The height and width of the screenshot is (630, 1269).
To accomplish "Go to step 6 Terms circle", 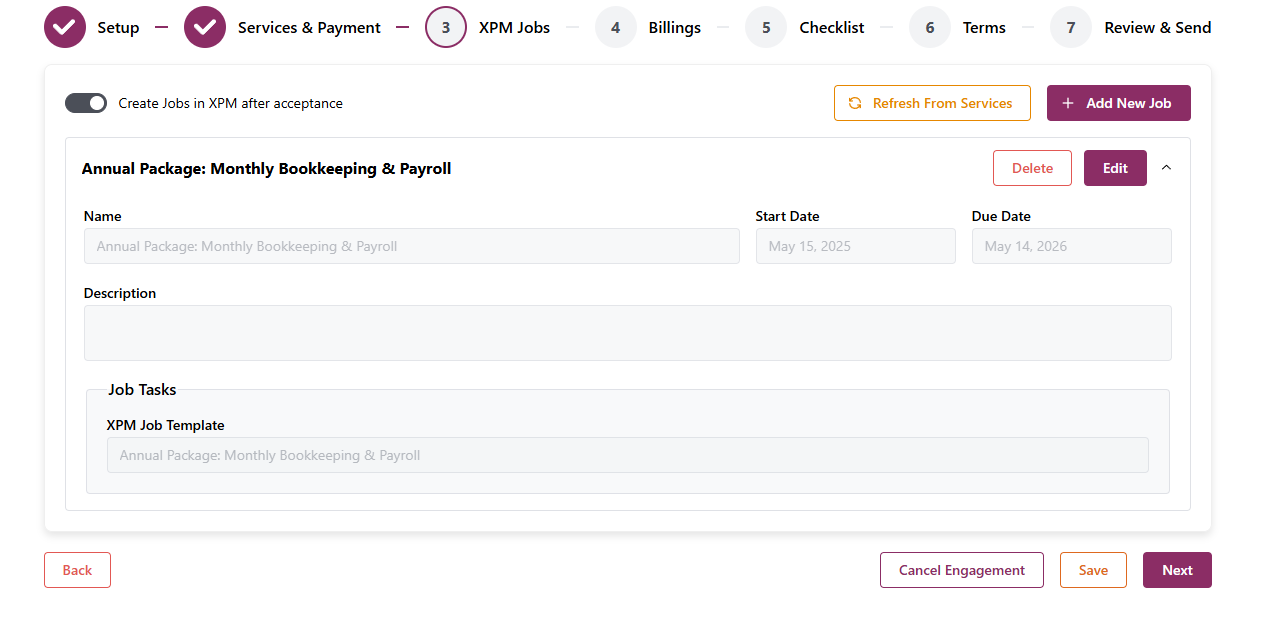I will (930, 27).
